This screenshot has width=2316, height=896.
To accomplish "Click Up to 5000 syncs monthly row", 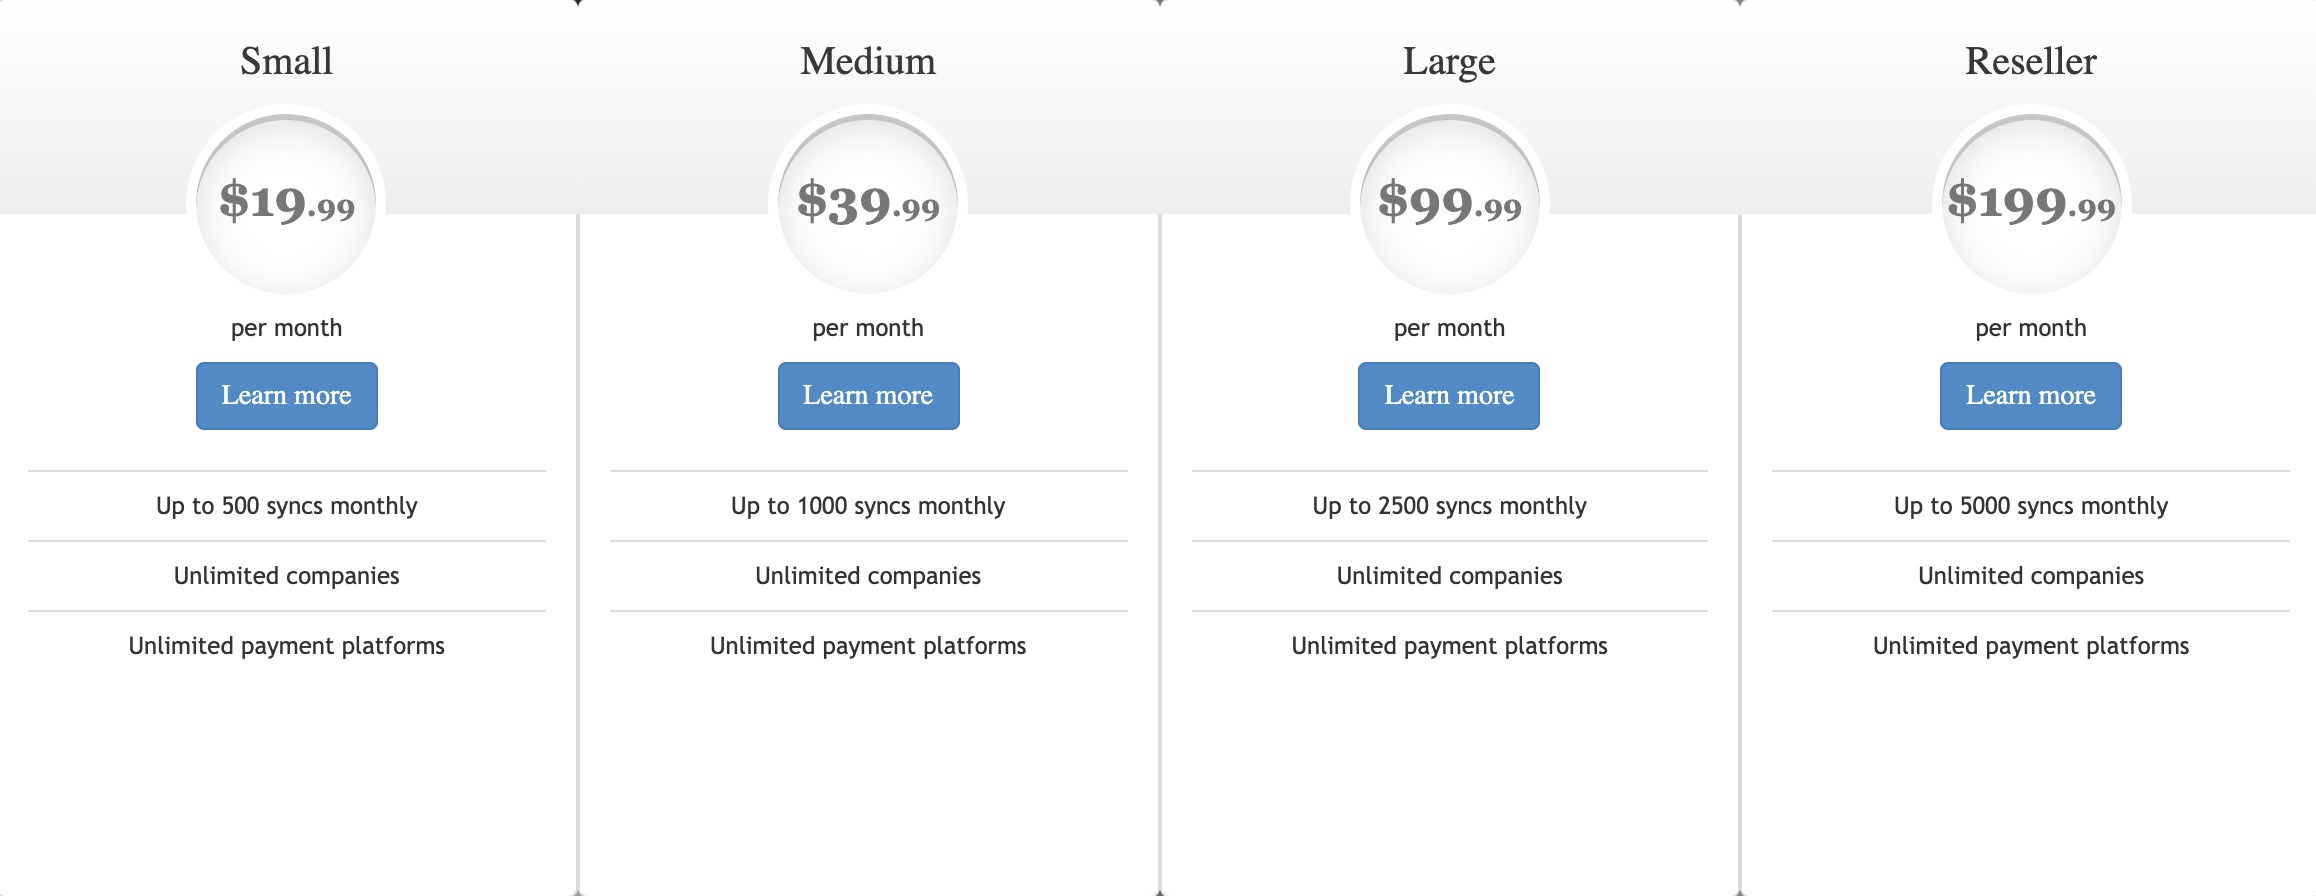I will (2031, 506).
